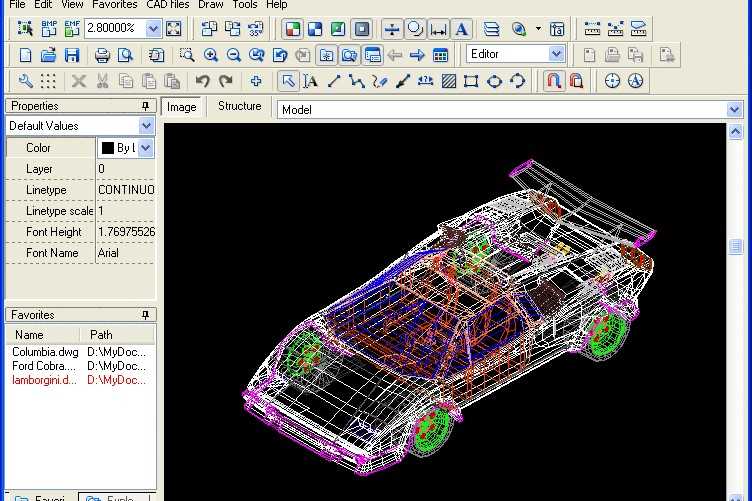Open the Draw menu
Screen dimensions: 752x501
[x=211, y=5]
